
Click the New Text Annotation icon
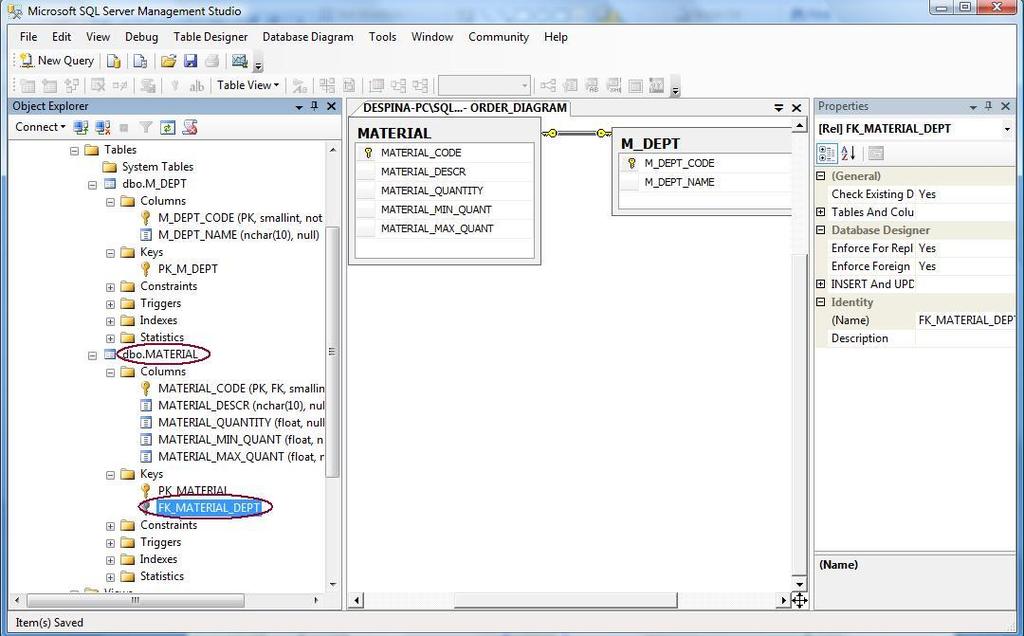pos(196,86)
